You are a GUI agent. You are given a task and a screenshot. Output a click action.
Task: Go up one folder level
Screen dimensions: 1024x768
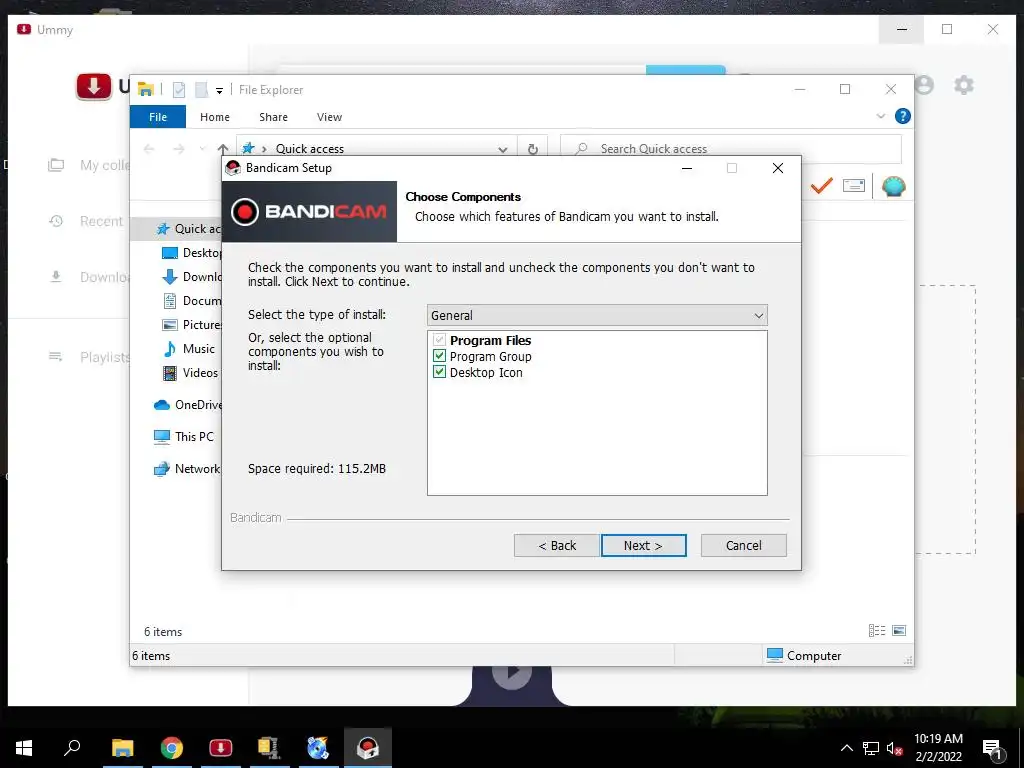[x=223, y=149]
